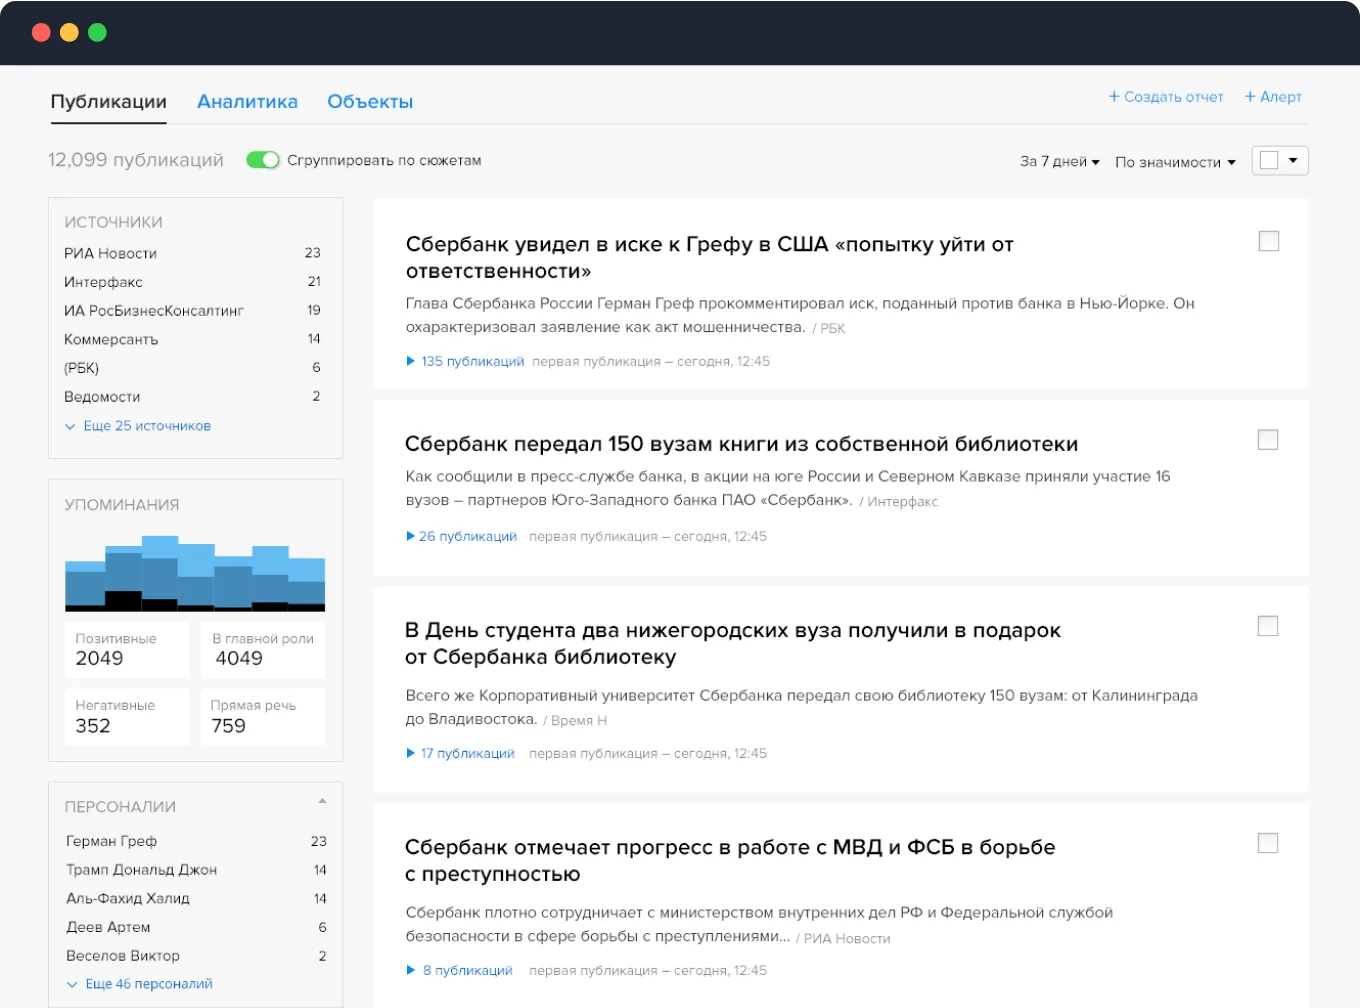Open the По значимости sort dropdown
Image resolution: width=1360 pixels, height=1008 pixels.
[1176, 162]
